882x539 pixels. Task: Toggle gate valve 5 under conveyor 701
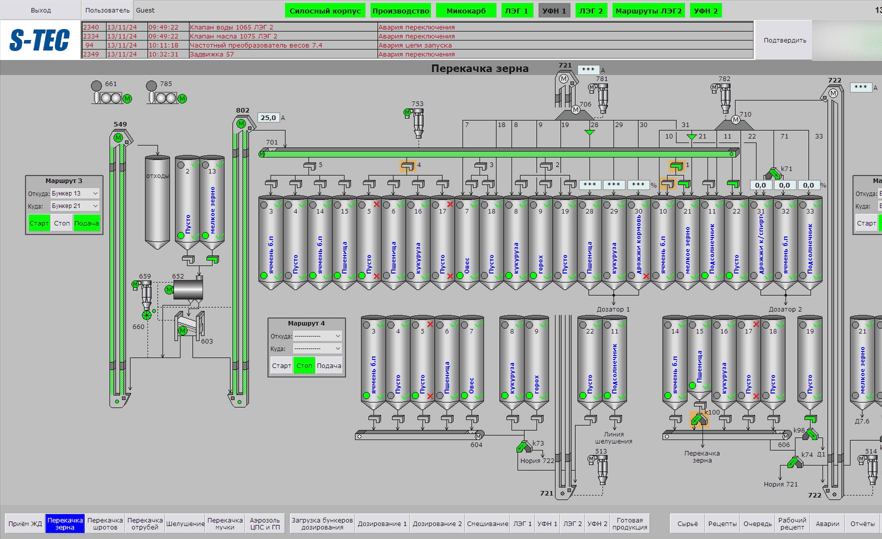click(309, 165)
